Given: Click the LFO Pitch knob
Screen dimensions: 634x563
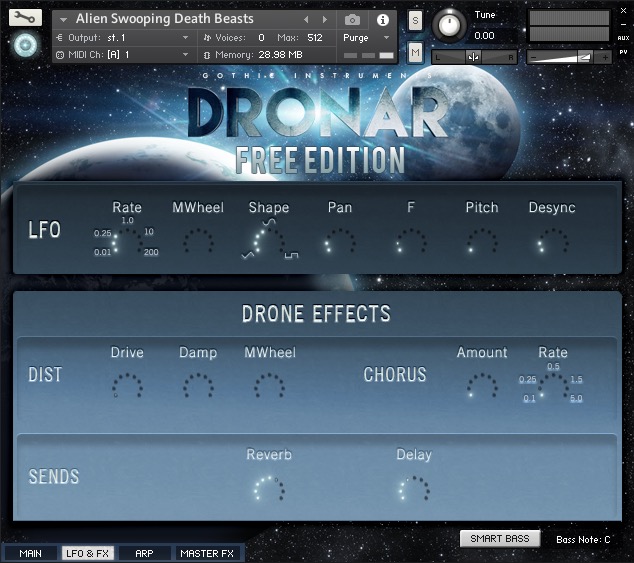Looking at the screenshot, I should click(x=482, y=241).
